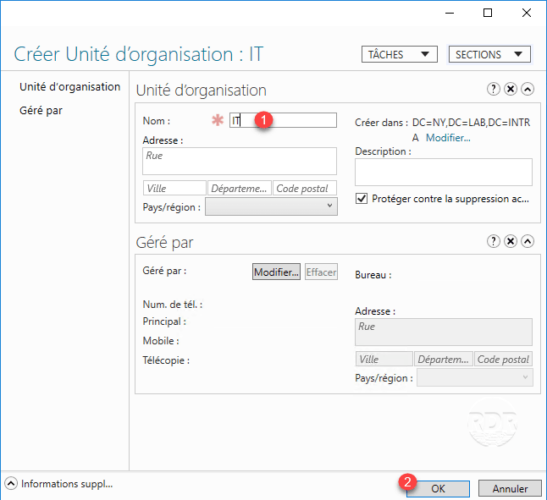Click the Créer dans path DC=NY,DC=LAB,DC=INTR
The width and height of the screenshot is (547, 500).
(x=471, y=122)
